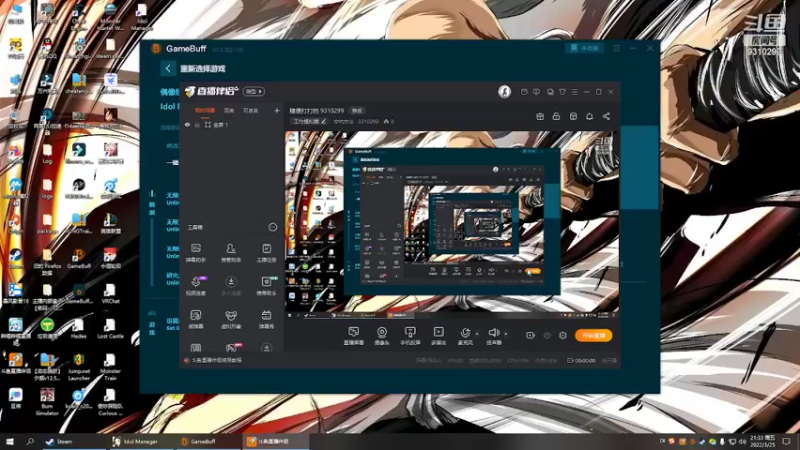Click the orange 开始直播 button

[593, 335]
